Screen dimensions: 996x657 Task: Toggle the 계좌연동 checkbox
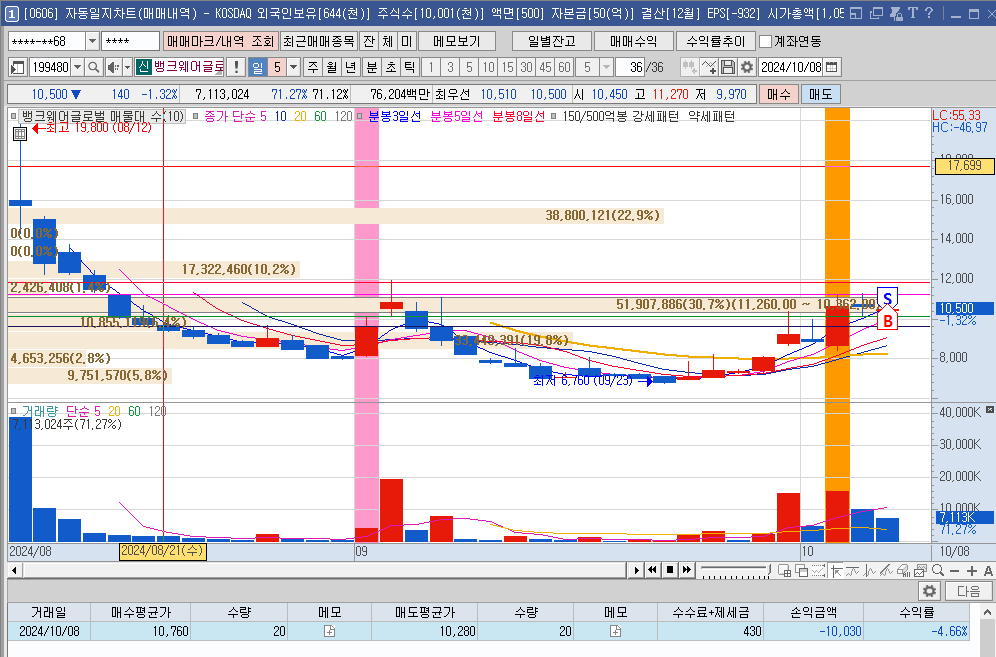pos(765,41)
